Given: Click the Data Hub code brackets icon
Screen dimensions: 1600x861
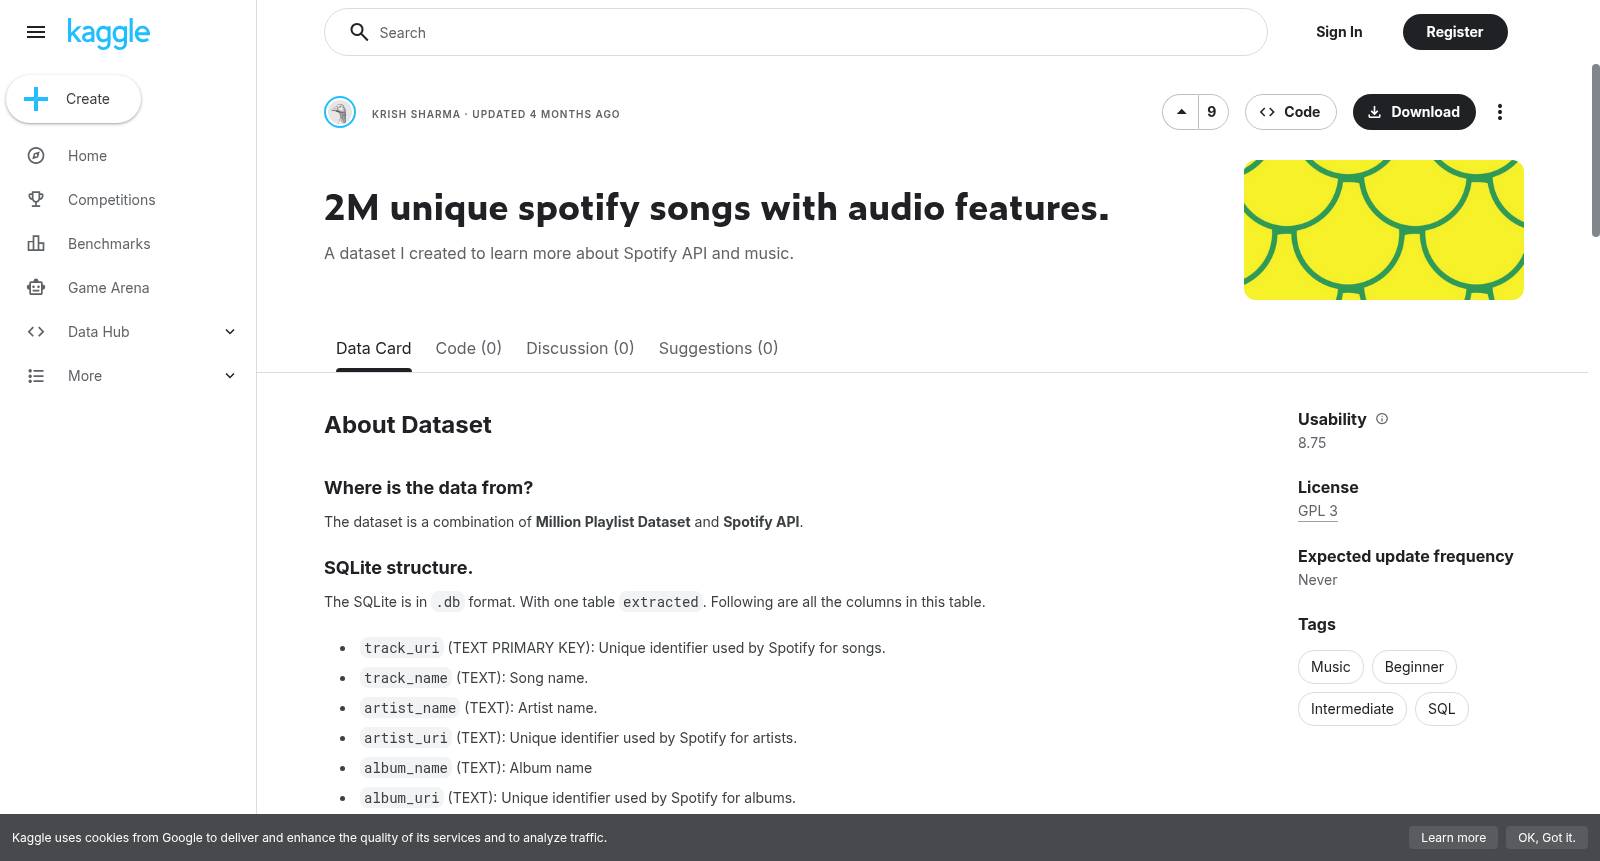Looking at the screenshot, I should click(x=36, y=332).
